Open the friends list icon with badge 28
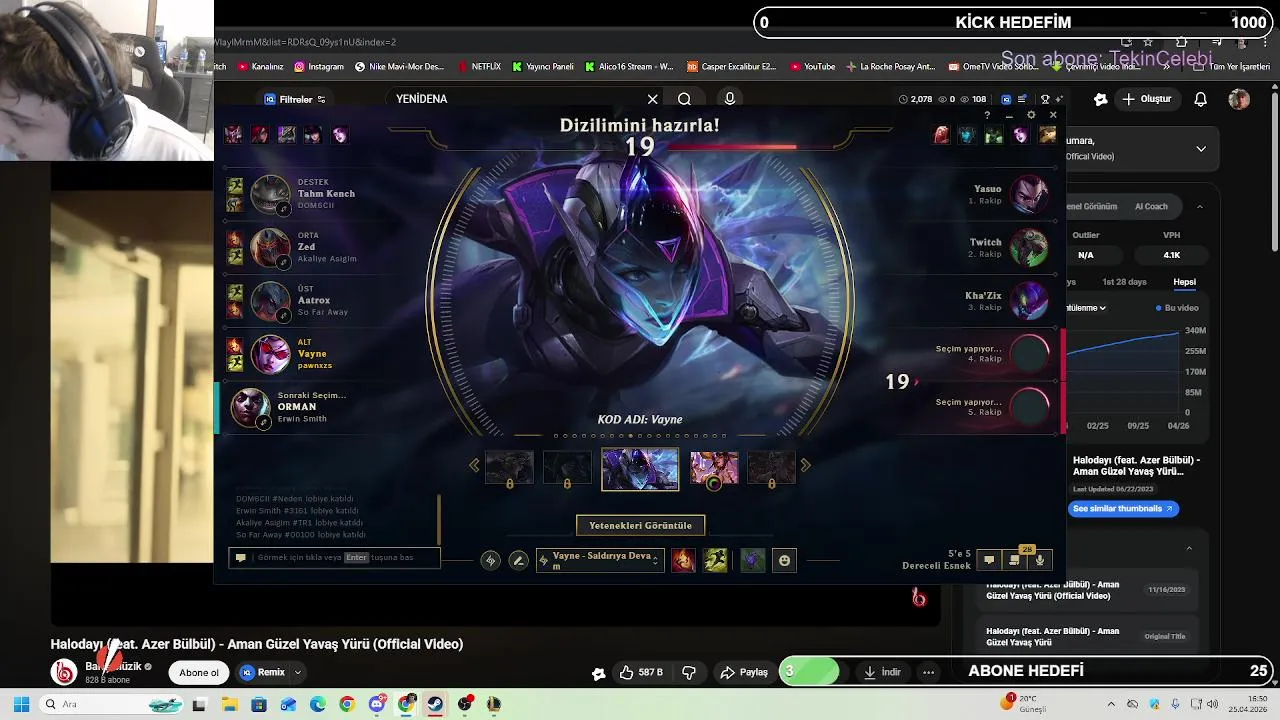The image size is (1280, 720). tap(1014, 560)
